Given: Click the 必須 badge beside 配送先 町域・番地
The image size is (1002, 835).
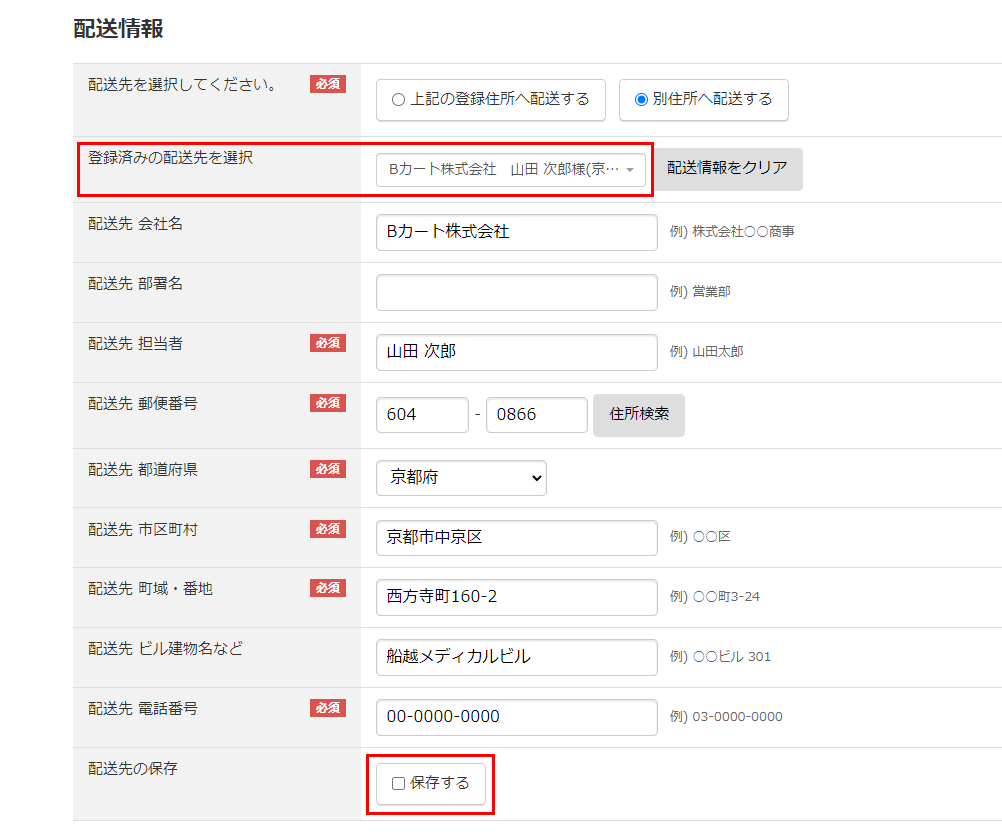Looking at the screenshot, I should (328, 588).
